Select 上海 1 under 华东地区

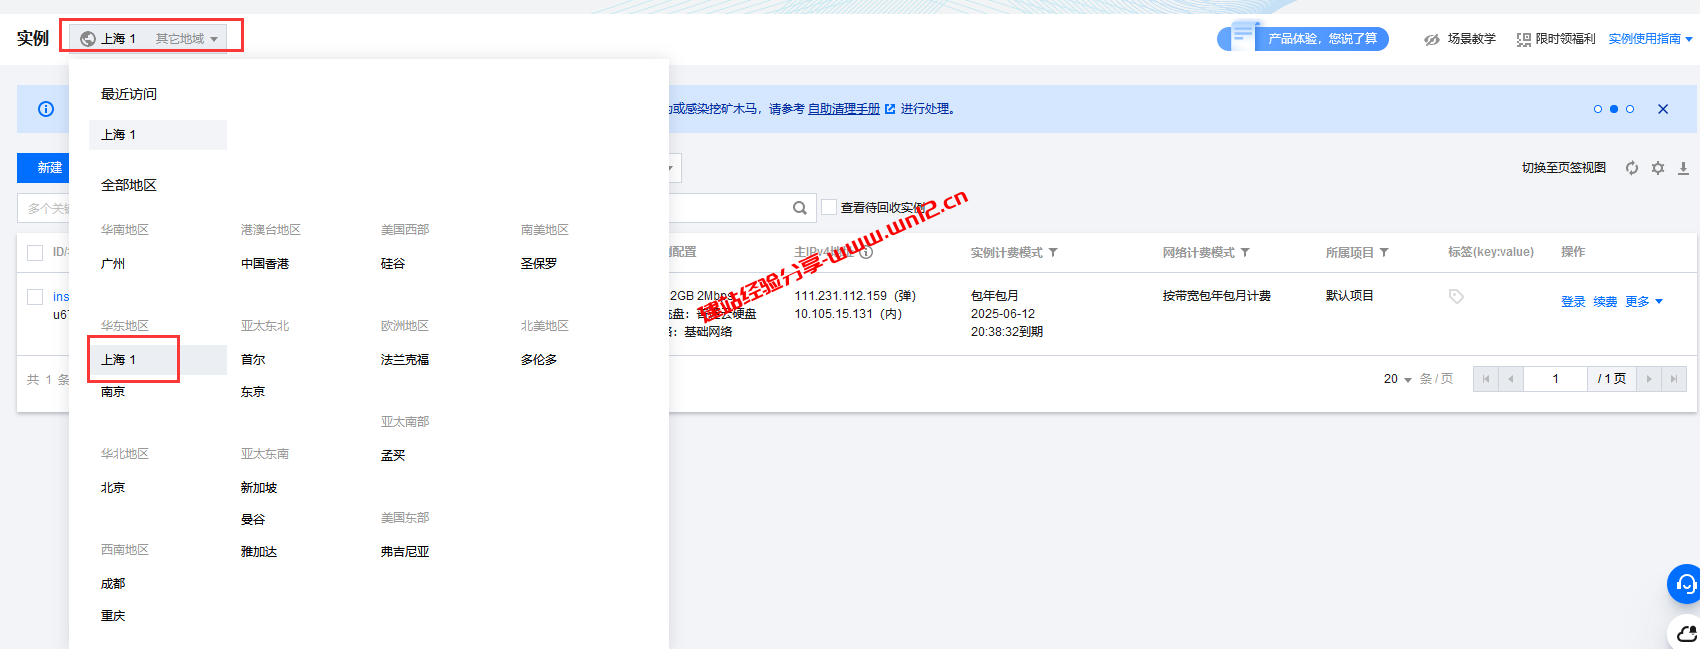(x=158, y=360)
